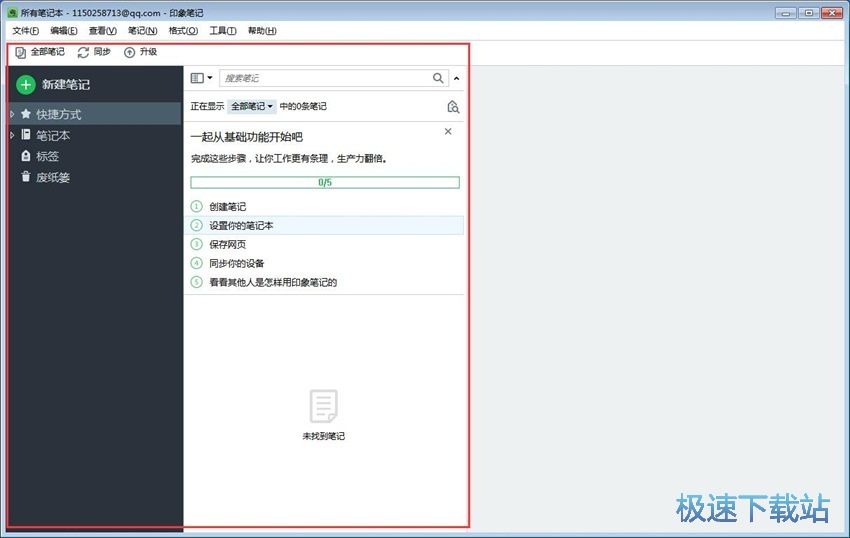Select 标签 in the sidebar
This screenshot has width=850, height=538.
coord(47,156)
